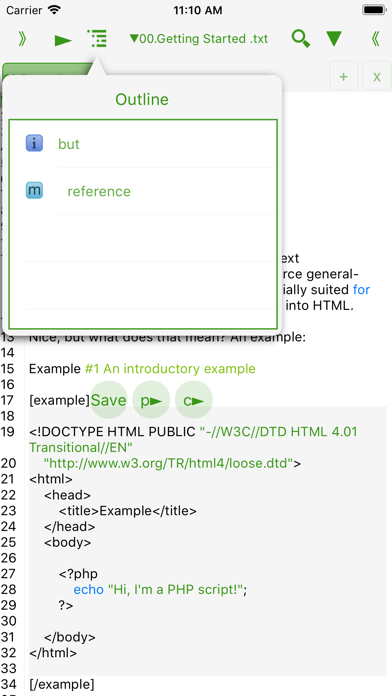Image resolution: width=392 pixels, height=696 pixels.
Task: Tap the double right chevron icon
Action: [22, 39]
